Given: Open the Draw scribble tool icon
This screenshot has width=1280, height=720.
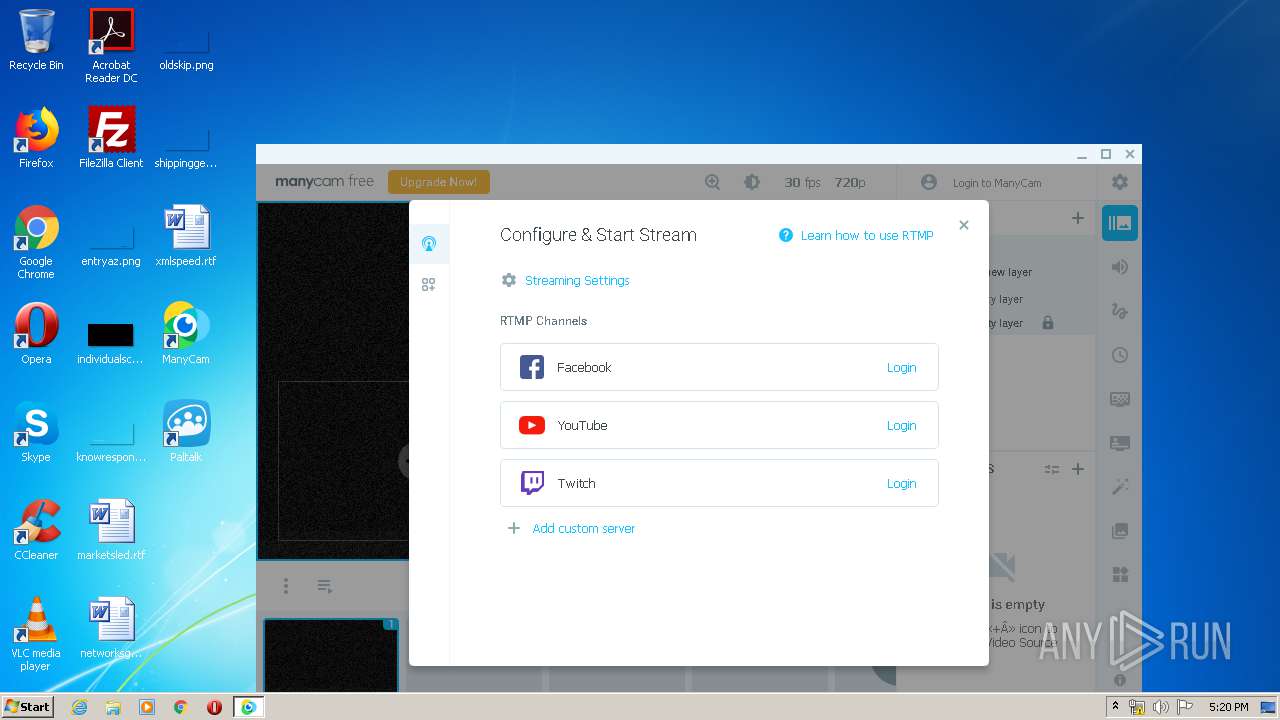Looking at the screenshot, I should [1120, 311].
